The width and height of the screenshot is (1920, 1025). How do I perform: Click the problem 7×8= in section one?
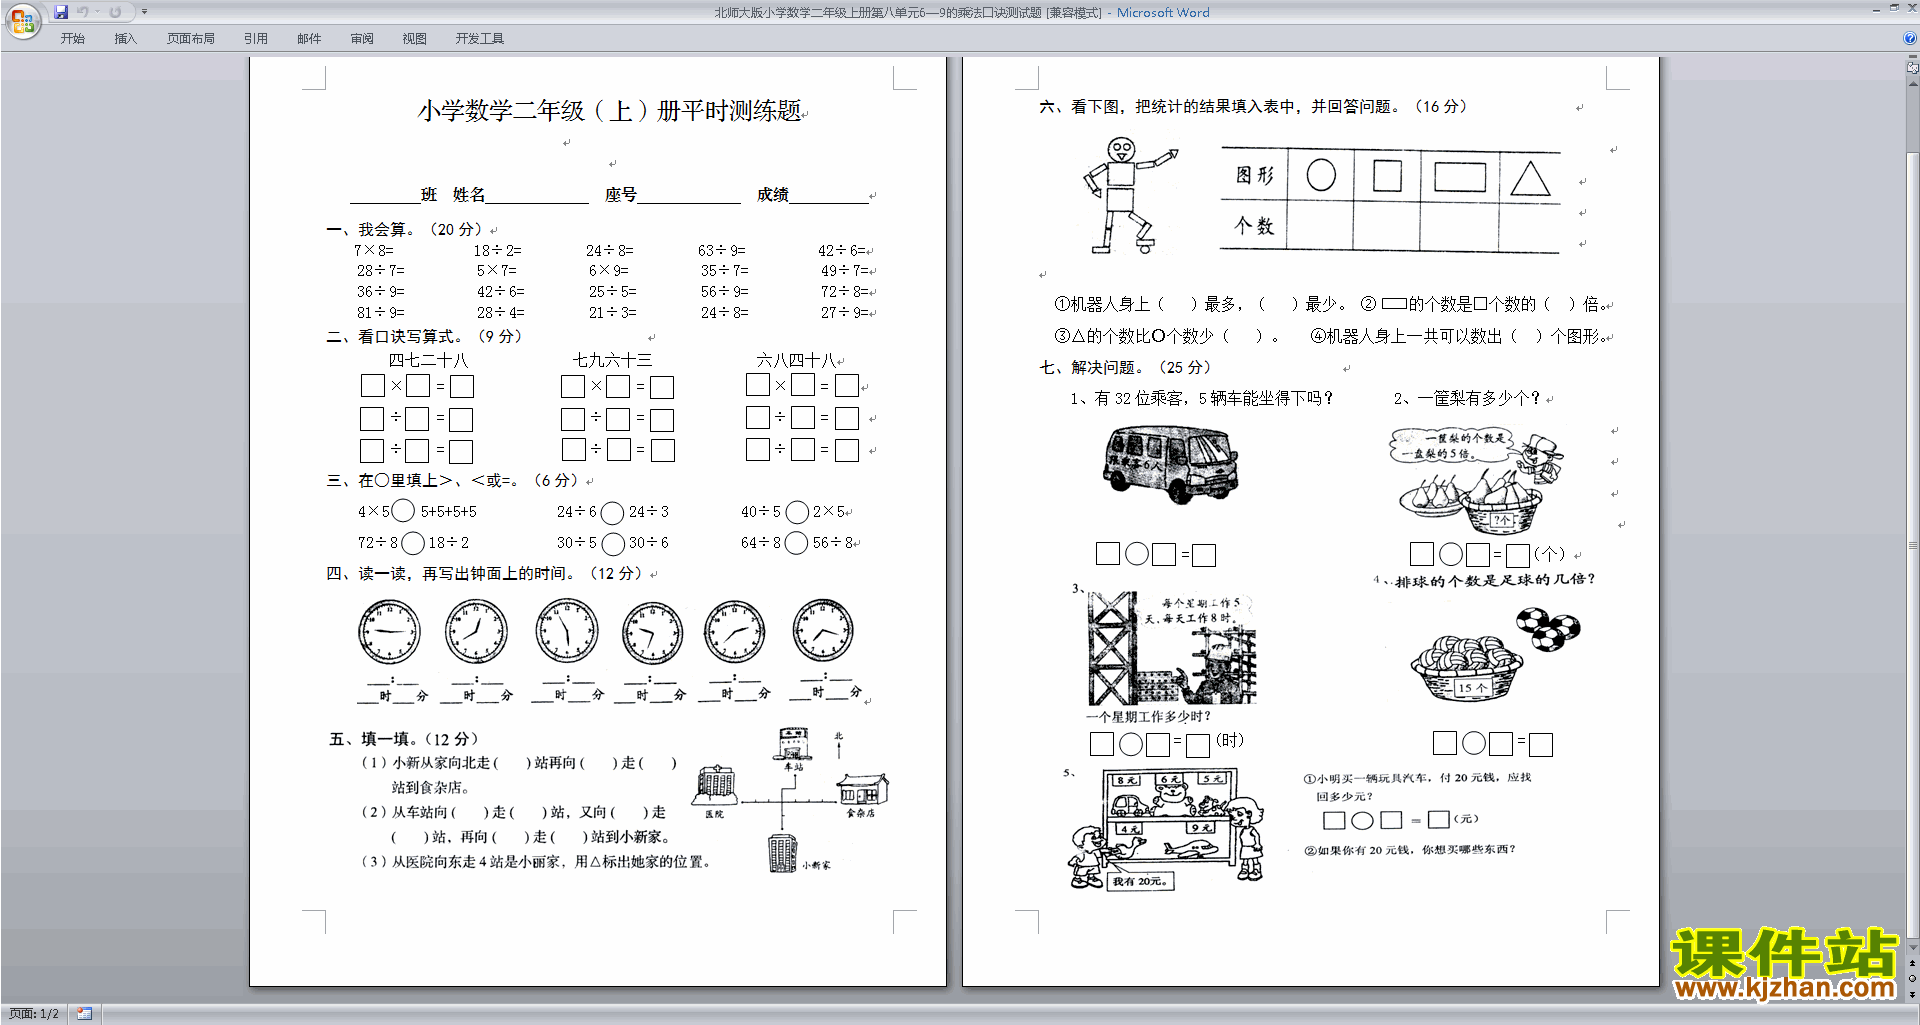pyautogui.click(x=374, y=250)
